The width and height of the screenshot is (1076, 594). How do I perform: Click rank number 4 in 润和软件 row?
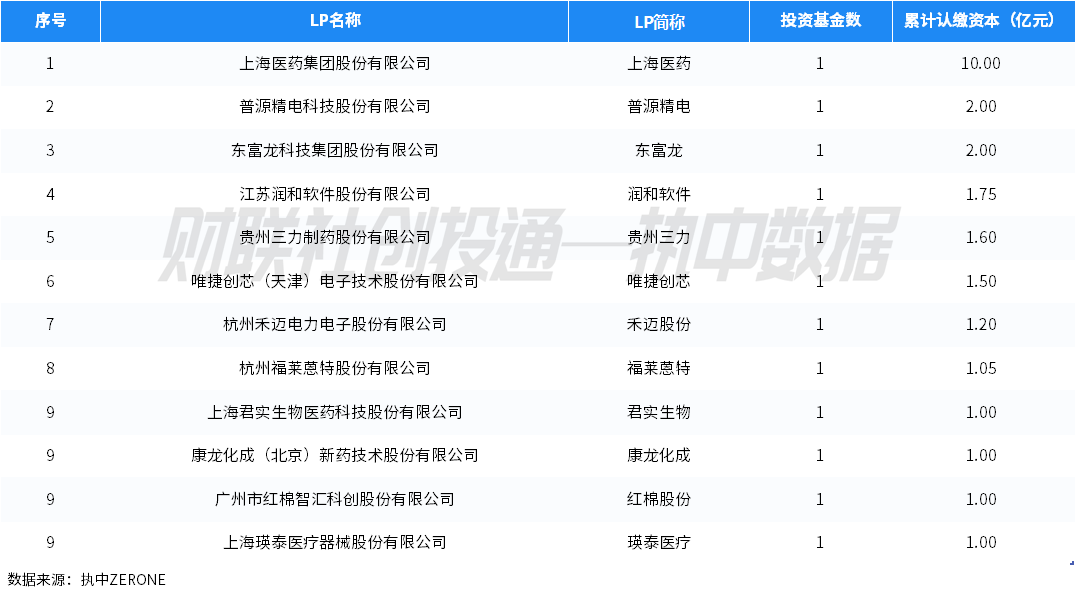click(x=50, y=195)
